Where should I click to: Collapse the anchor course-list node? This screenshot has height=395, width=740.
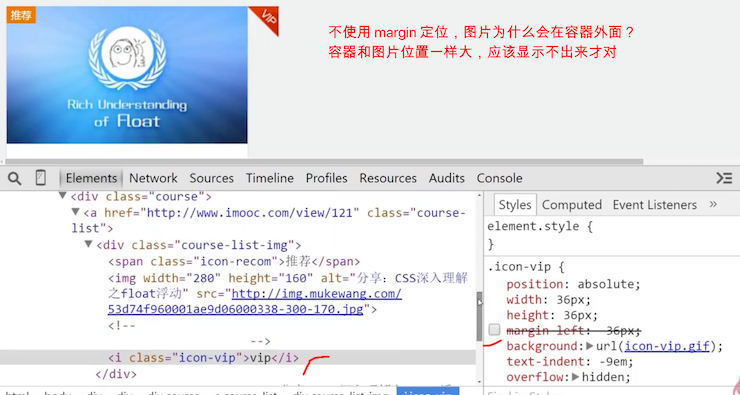(x=75, y=212)
